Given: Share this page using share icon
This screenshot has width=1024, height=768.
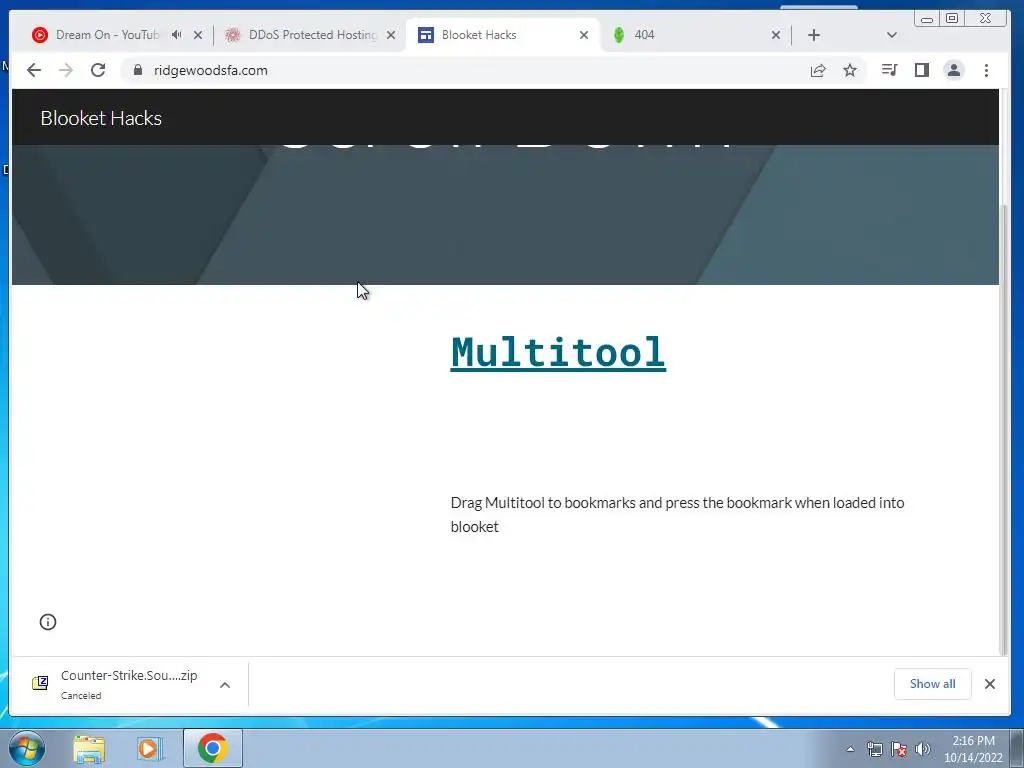Looking at the screenshot, I should 818,71.
